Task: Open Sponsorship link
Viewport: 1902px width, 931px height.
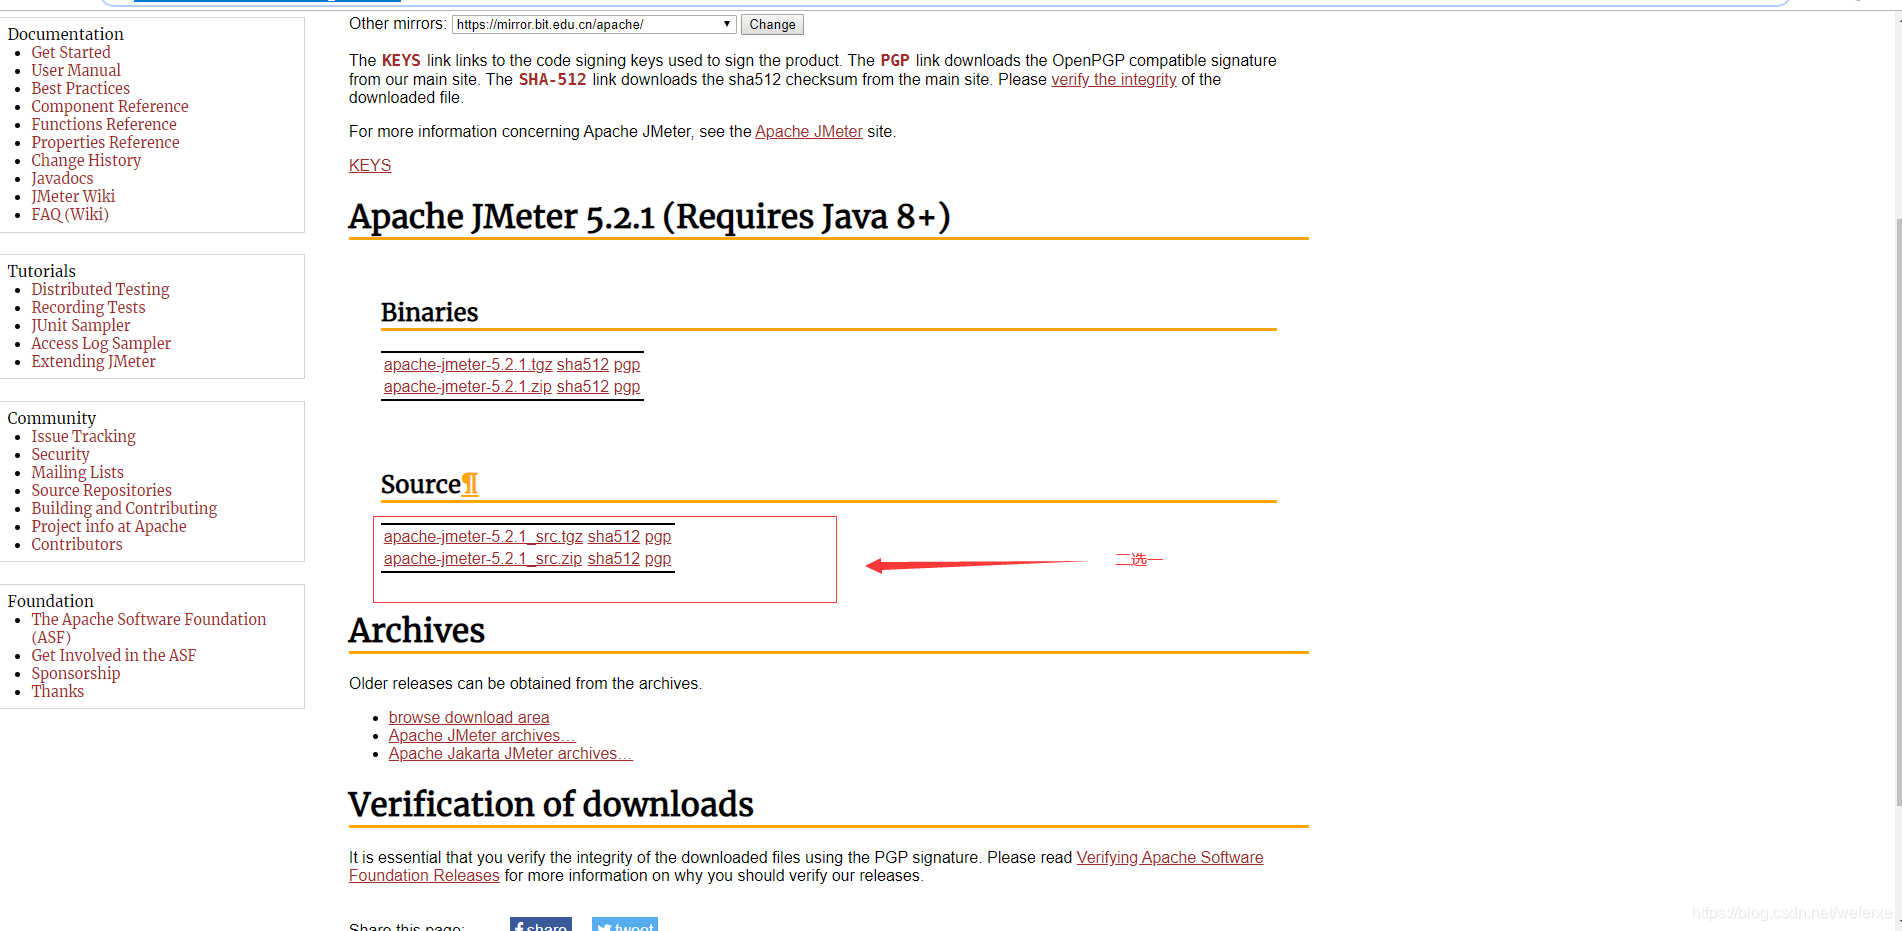Action: pos(76,673)
